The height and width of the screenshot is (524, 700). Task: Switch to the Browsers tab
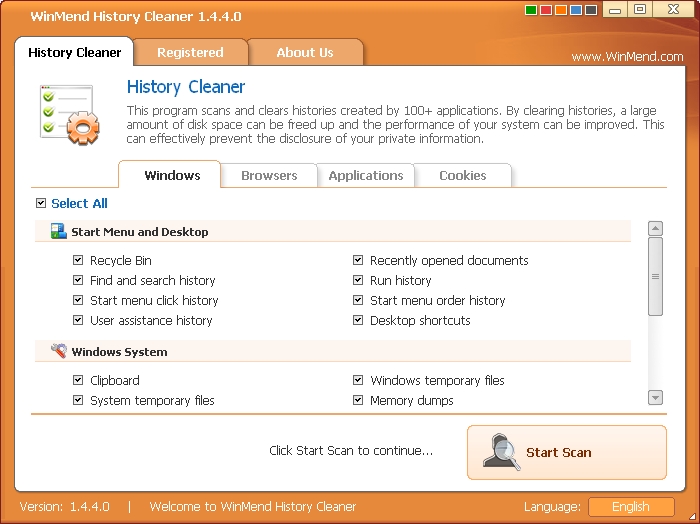coord(269,175)
